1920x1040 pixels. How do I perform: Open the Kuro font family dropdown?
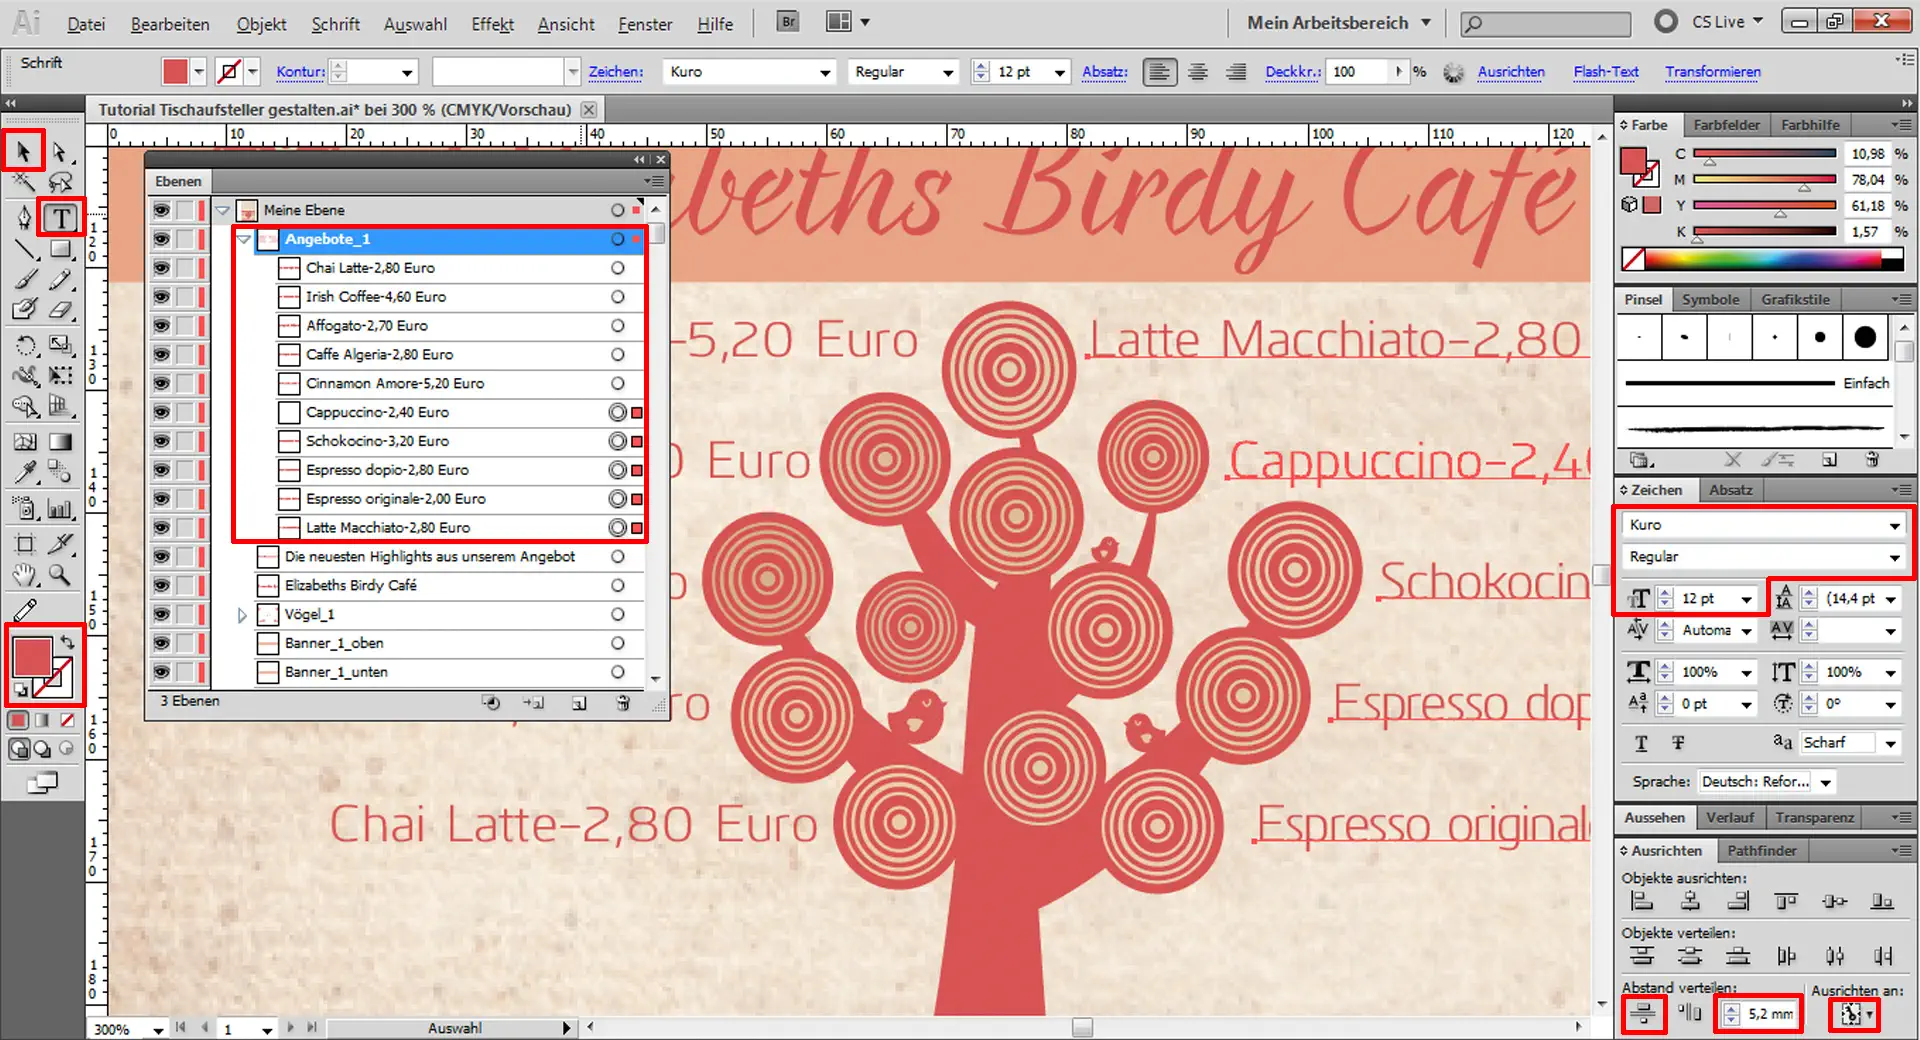1894,526
